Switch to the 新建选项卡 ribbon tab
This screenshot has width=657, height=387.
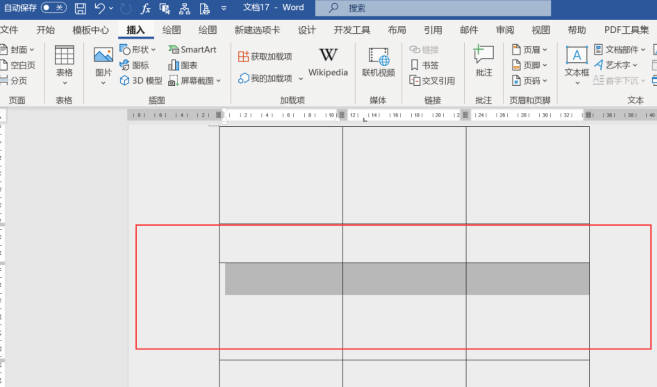257,30
